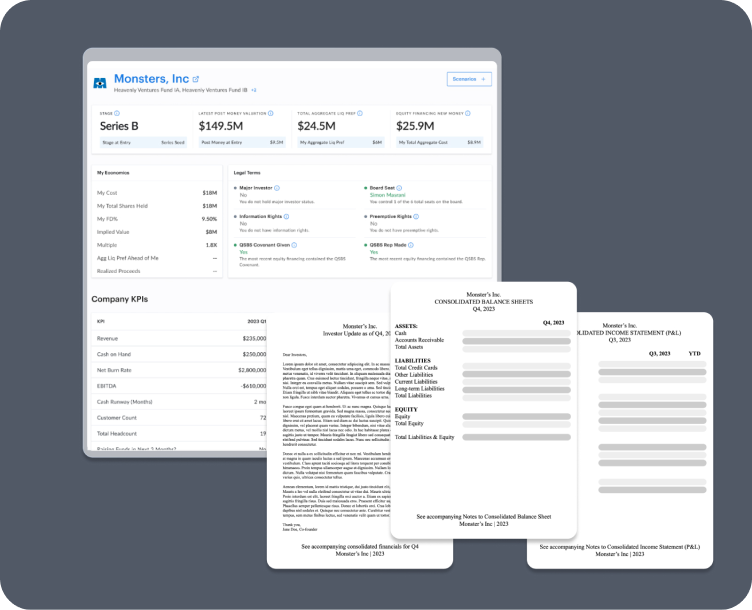The height and width of the screenshot is (610, 752).
Task: Click the info icon beside Preemptive Rights
Action: click(416, 217)
